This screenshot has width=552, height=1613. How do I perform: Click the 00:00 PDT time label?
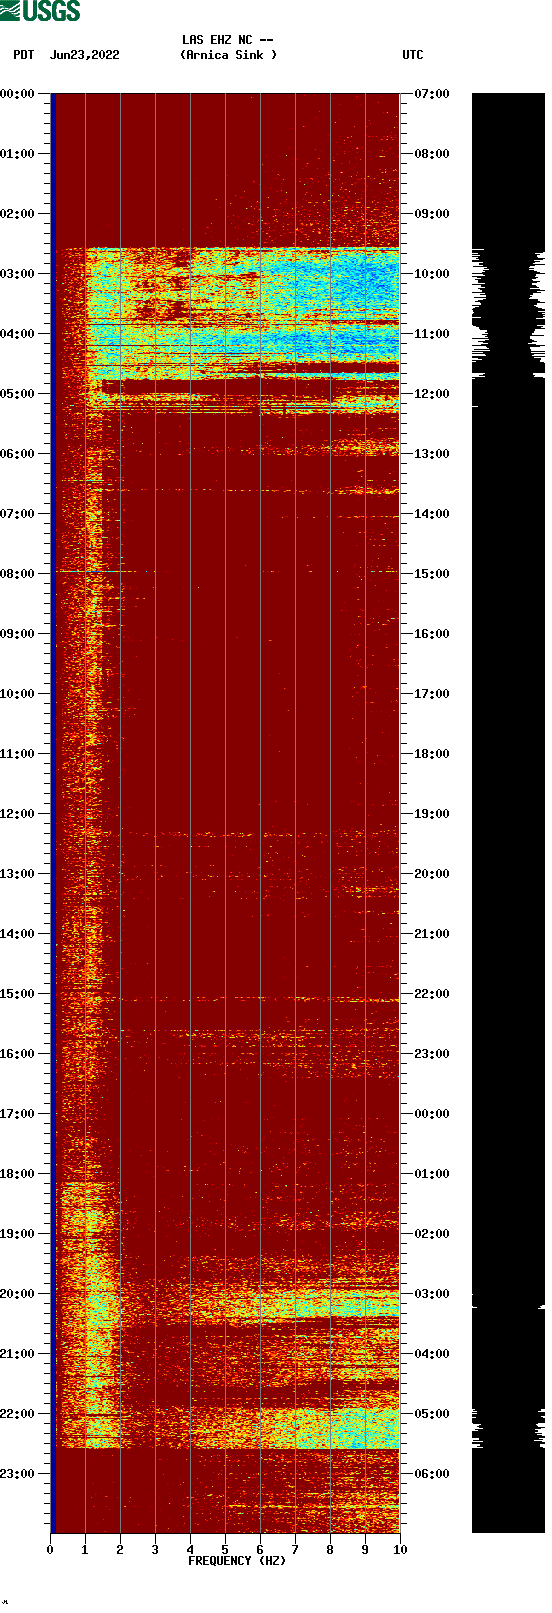(17, 94)
